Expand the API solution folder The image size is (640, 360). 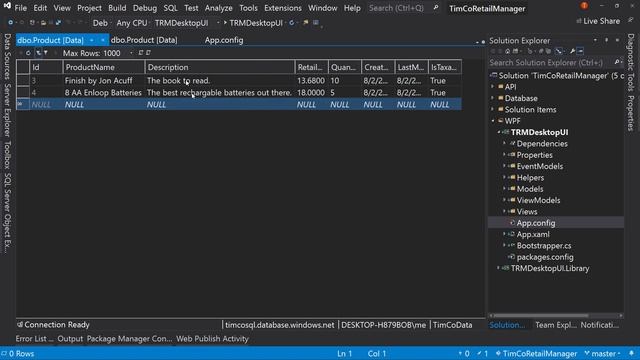point(493,87)
